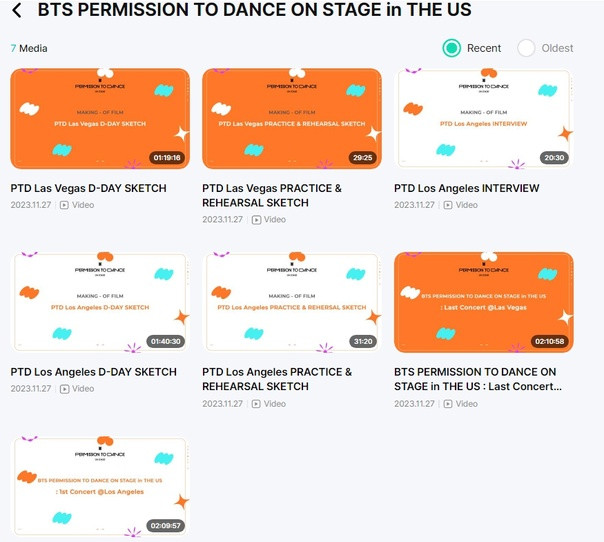Select the Oldest sort radio button

click(x=526, y=48)
